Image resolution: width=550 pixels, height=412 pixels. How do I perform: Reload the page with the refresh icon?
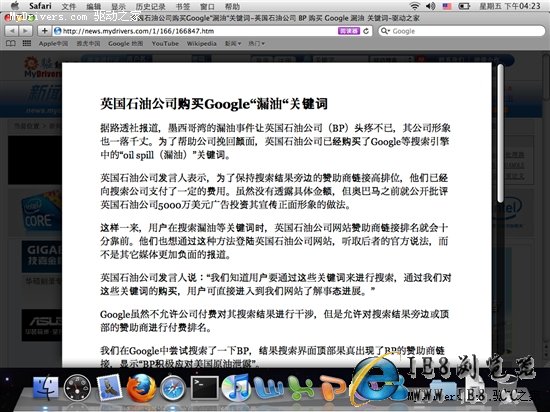[366, 31]
